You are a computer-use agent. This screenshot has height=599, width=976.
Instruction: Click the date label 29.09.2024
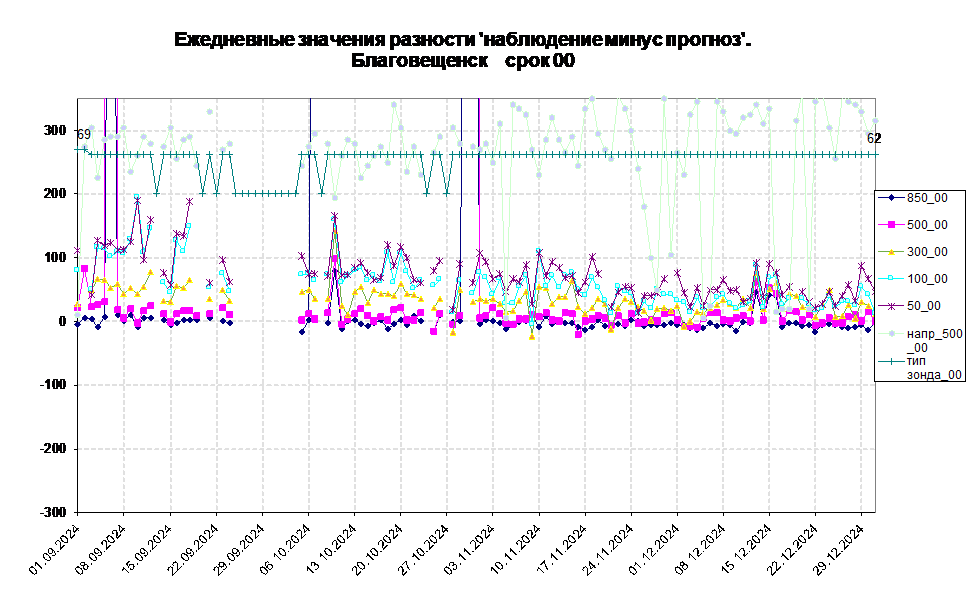(x=239, y=549)
